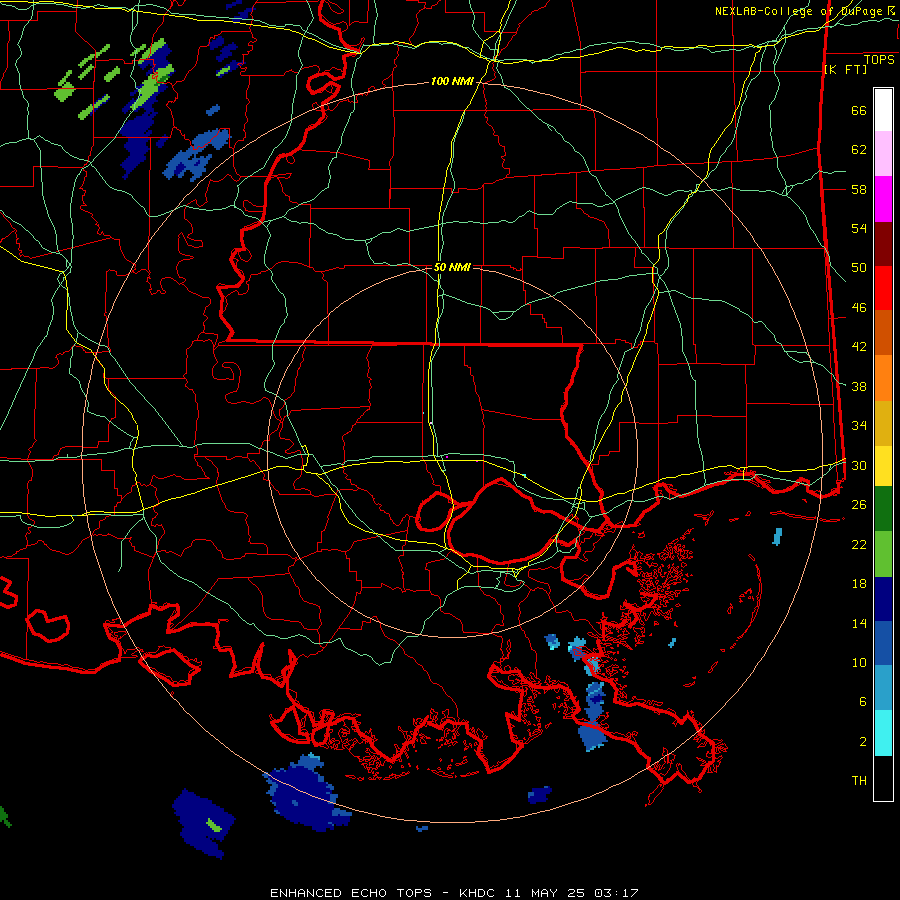The width and height of the screenshot is (900, 900).
Task: Click the 54 legend value
Action: coord(859,228)
